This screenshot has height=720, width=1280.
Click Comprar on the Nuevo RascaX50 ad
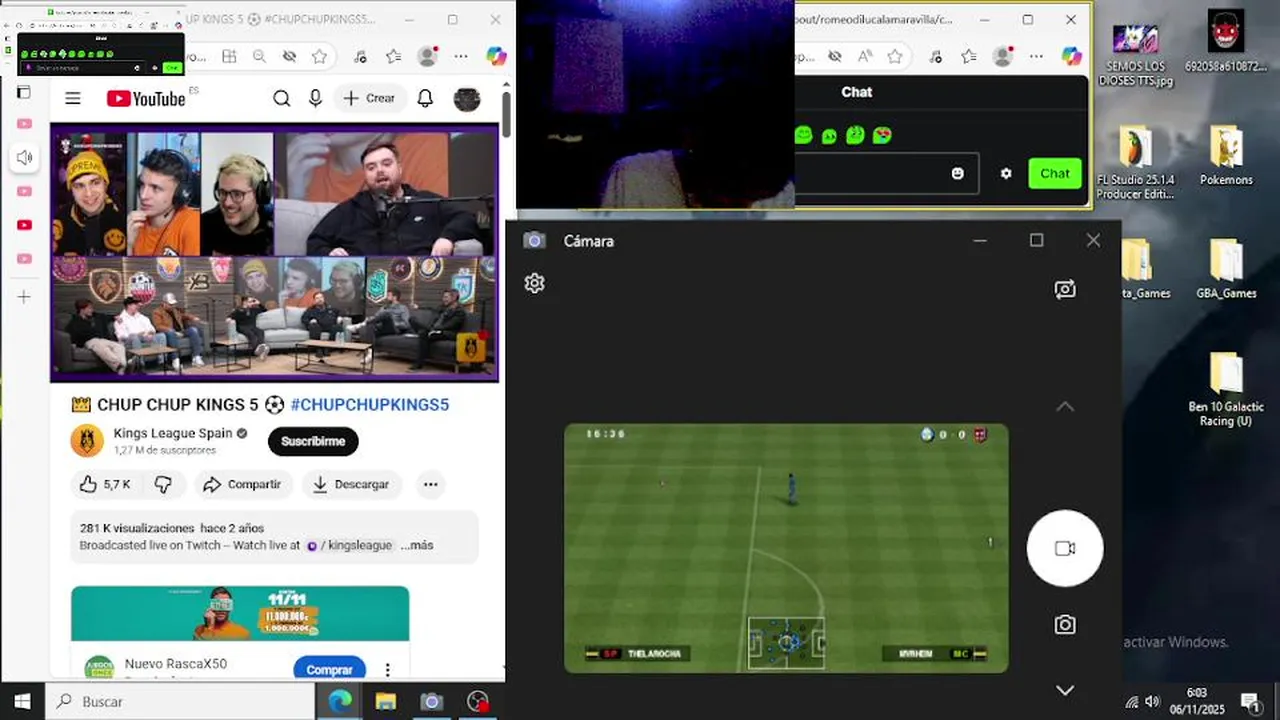tap(329, 669)
